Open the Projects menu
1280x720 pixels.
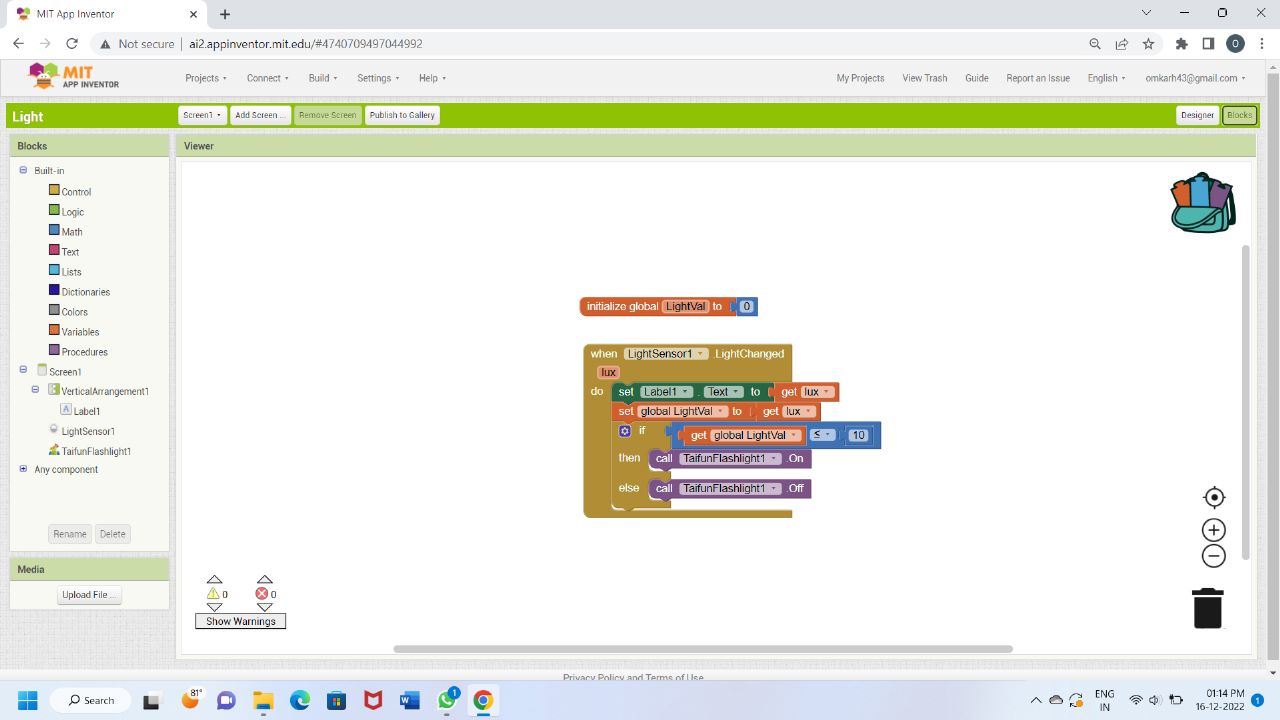[205, 78]
